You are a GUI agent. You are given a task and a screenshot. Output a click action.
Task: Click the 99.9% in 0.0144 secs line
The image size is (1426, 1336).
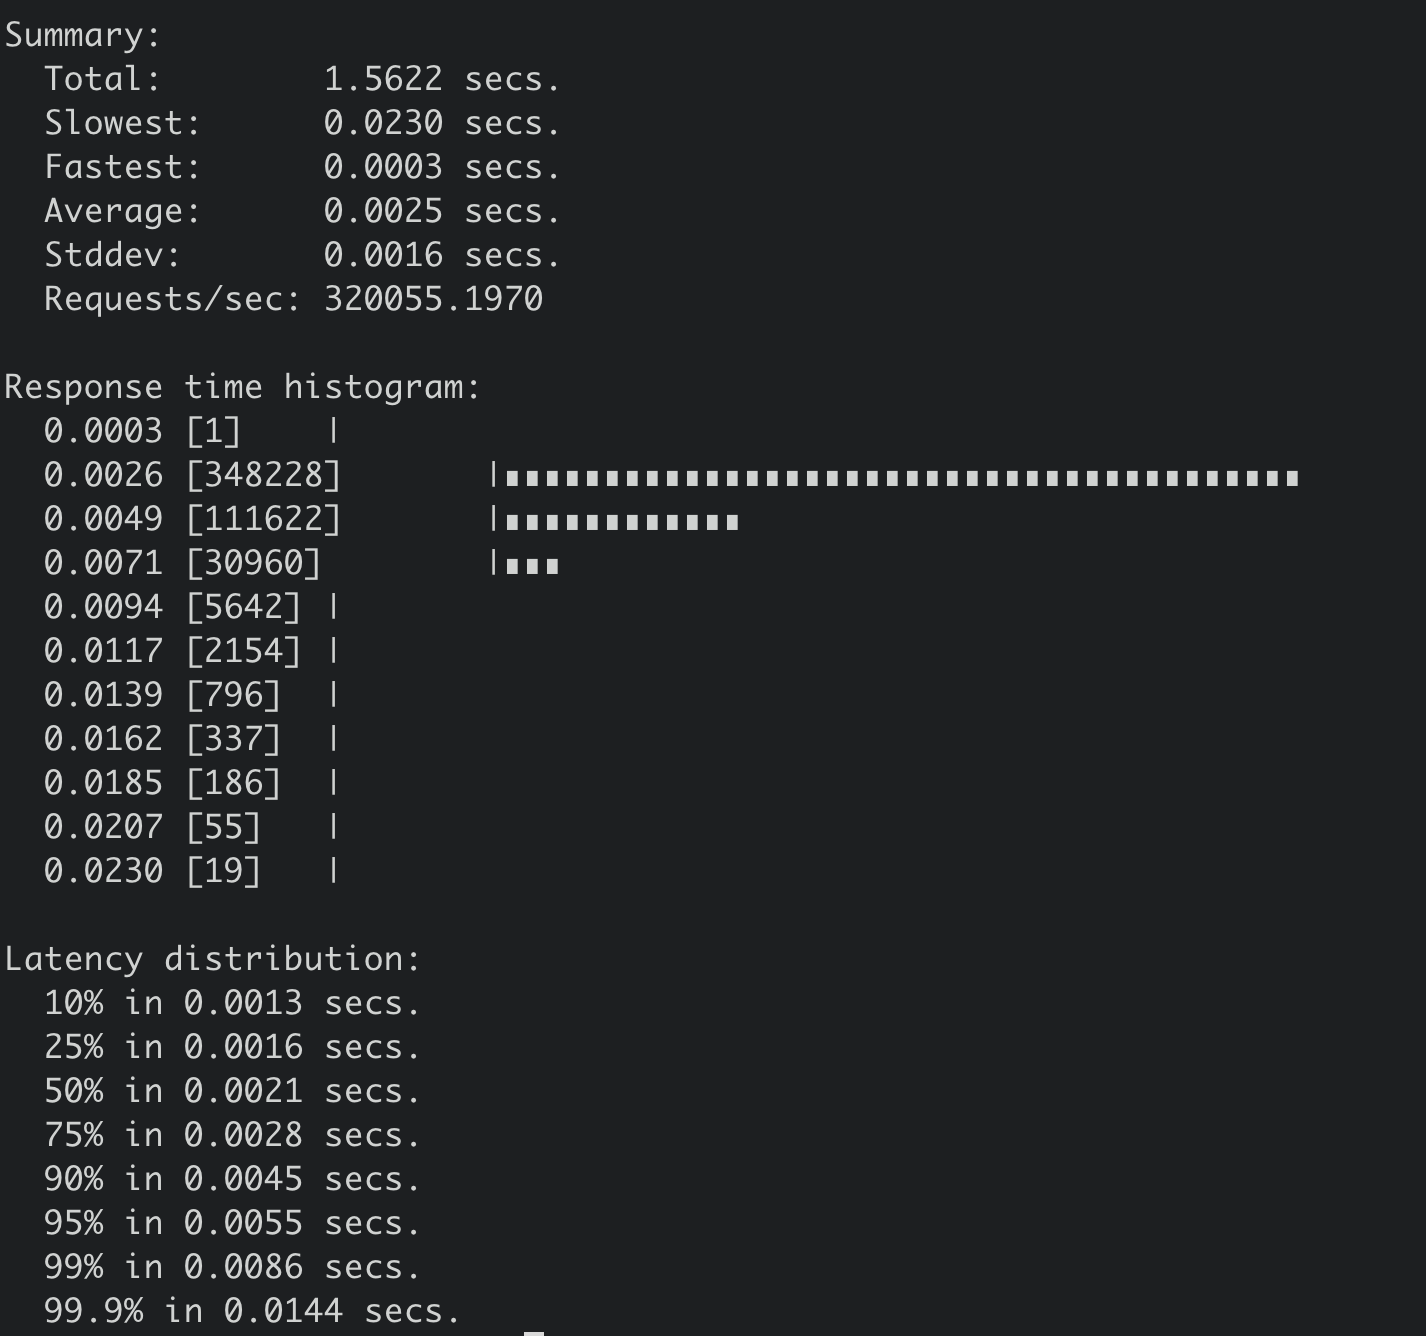(x=252, y=1311)
